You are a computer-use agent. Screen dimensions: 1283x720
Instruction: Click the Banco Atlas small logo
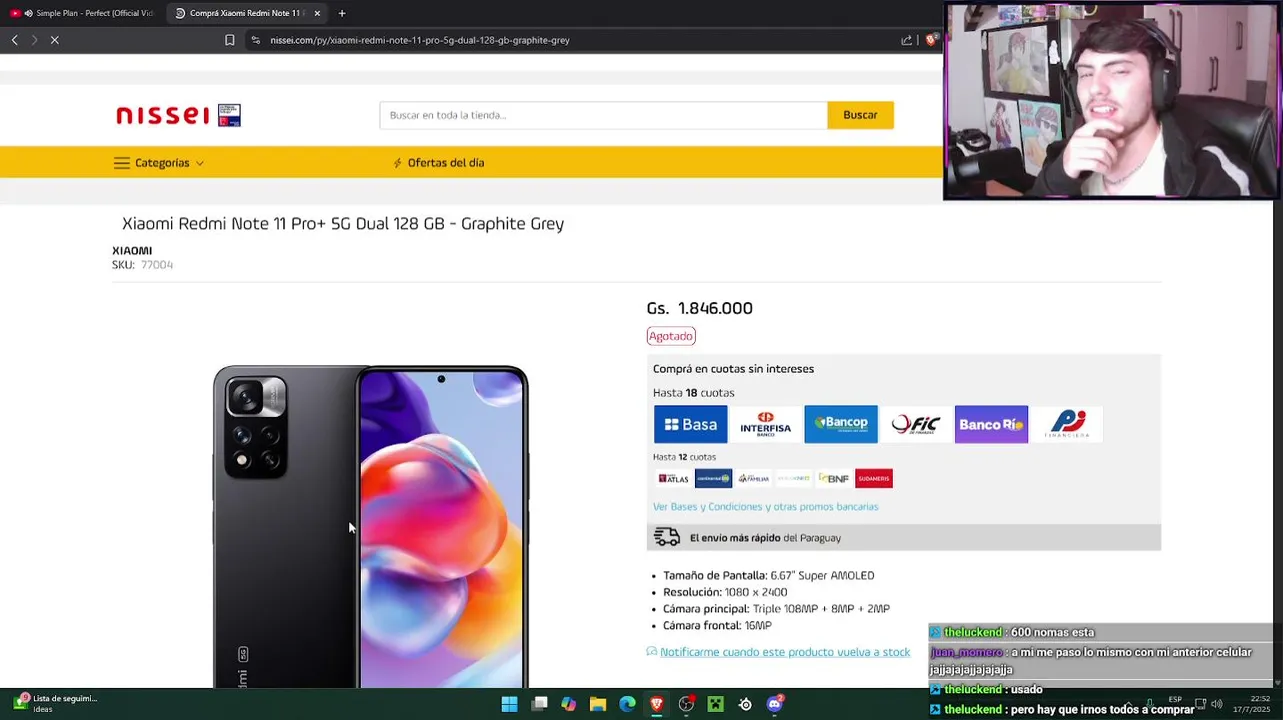(673, 479)
